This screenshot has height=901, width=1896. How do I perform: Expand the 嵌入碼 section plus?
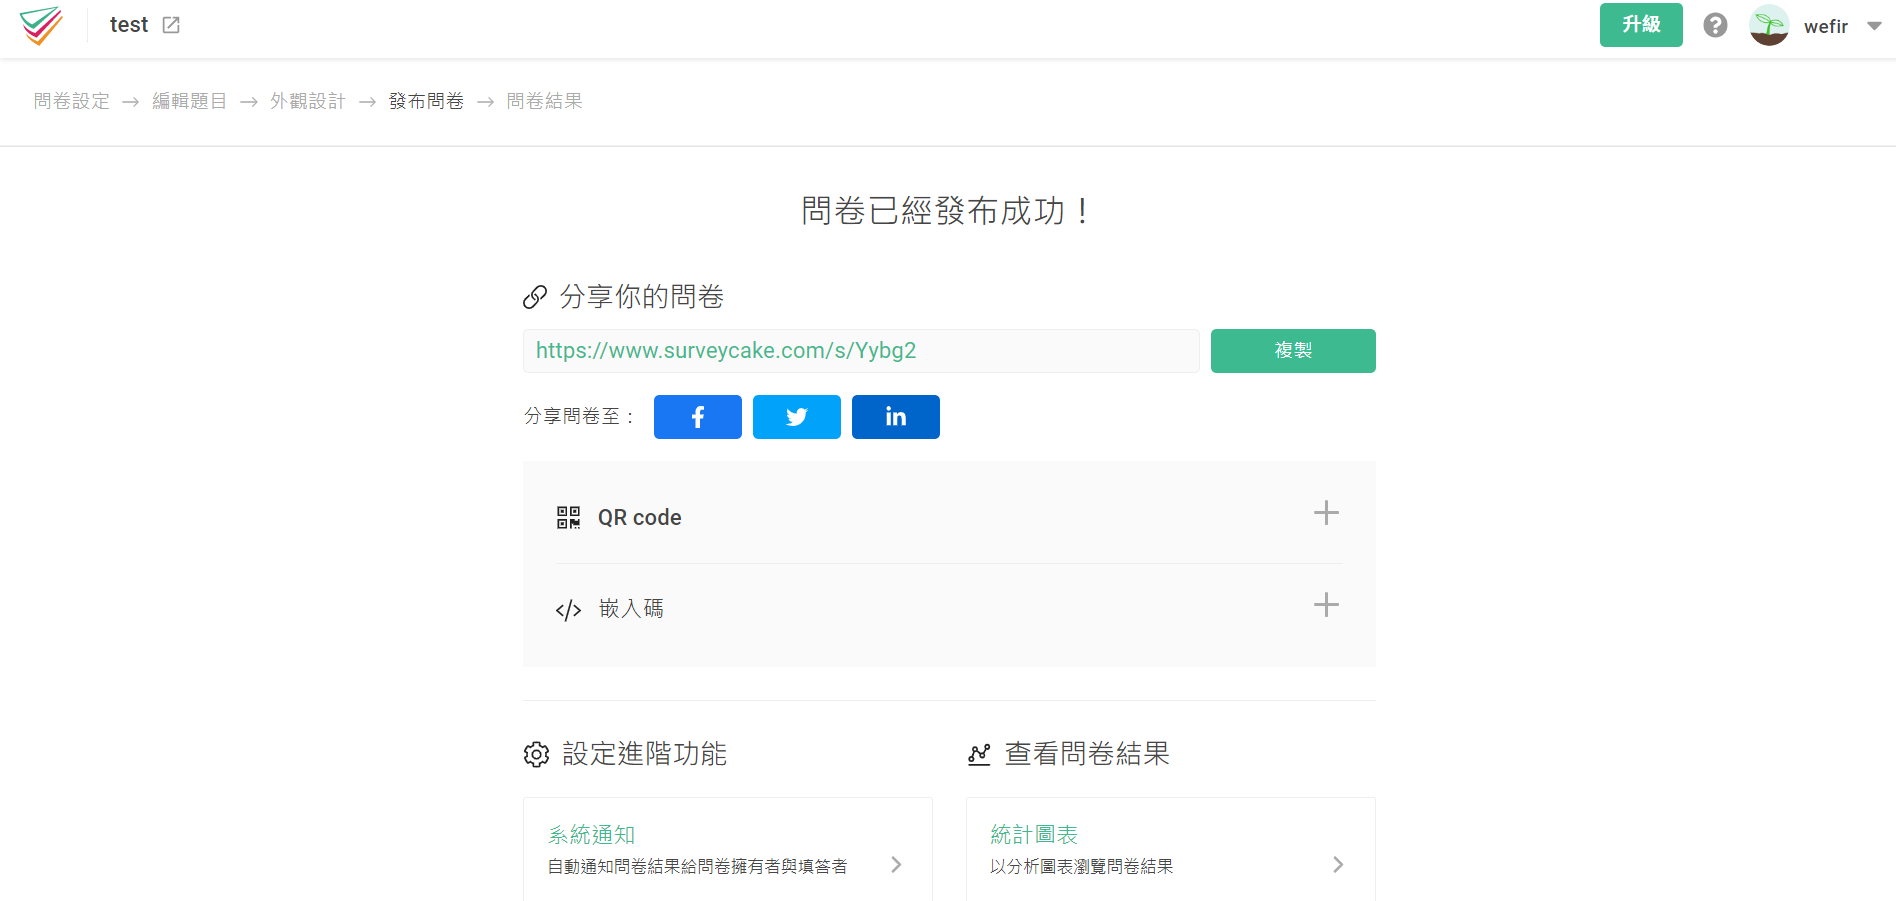pos(1326,605)
